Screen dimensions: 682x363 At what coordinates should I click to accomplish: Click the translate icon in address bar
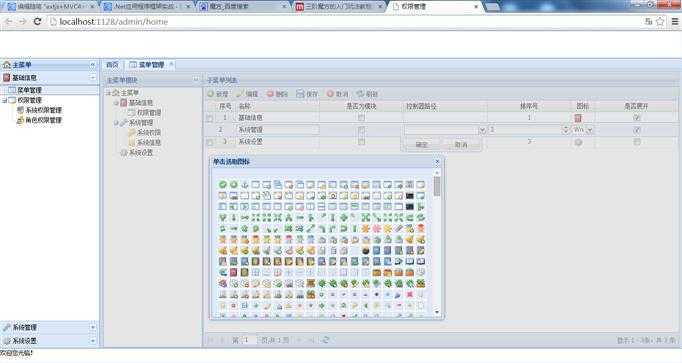(649, 21)
